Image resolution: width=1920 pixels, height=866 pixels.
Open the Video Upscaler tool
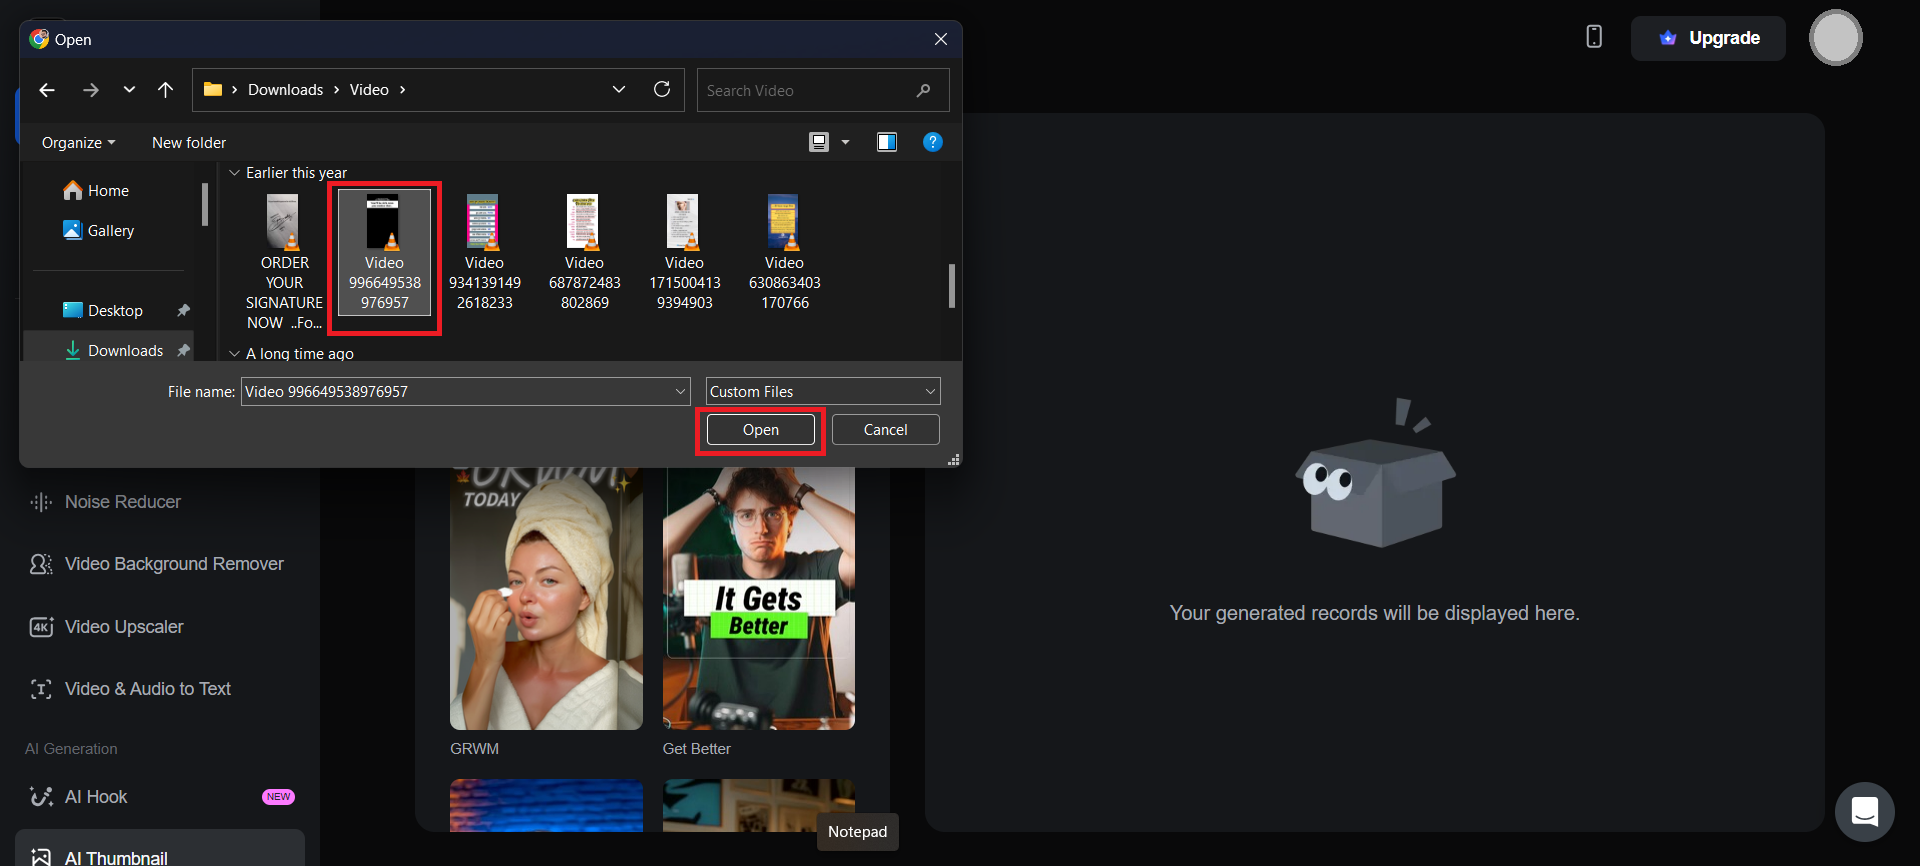click(x=124, y=627)
